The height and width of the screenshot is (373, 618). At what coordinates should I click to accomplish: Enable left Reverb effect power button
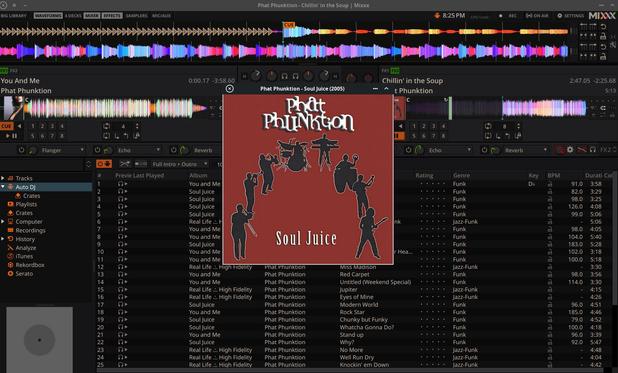[173, 150]
